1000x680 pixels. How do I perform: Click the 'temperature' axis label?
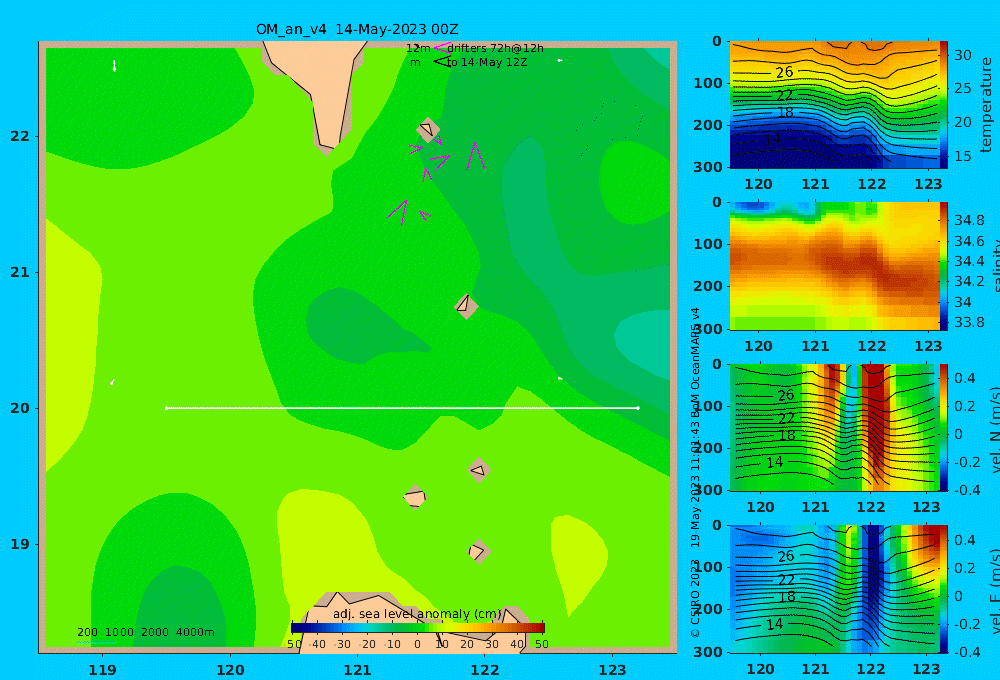(x=986, y=105)
